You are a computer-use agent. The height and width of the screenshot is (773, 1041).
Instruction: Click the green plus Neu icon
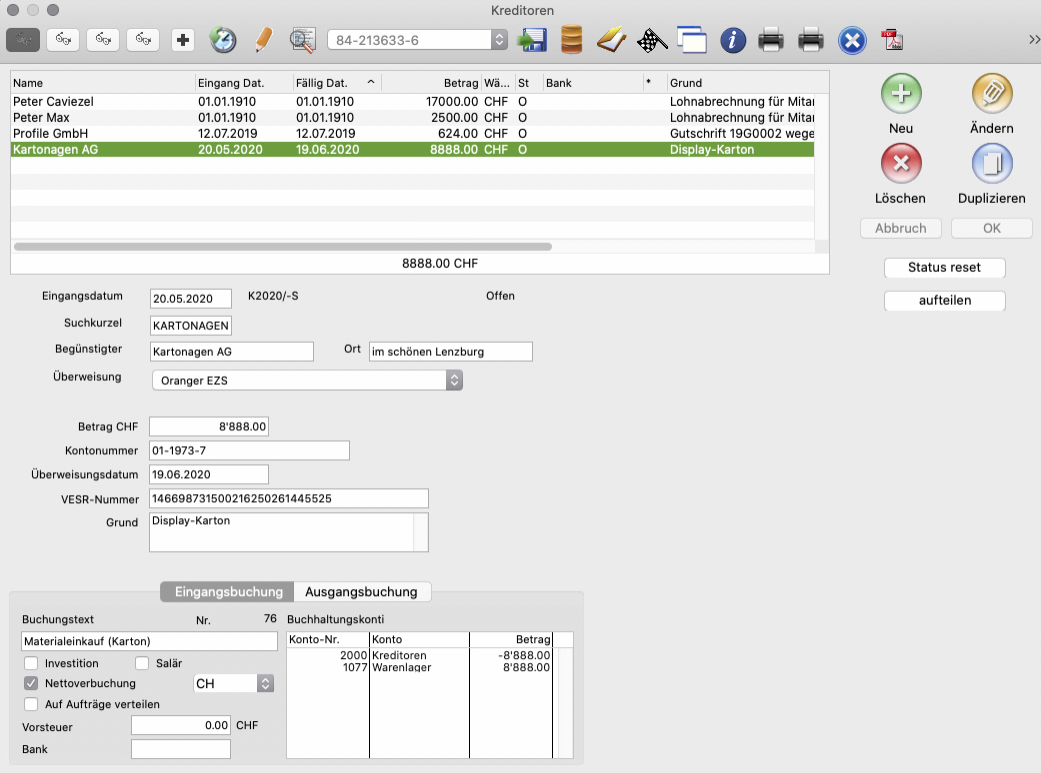click(900, 94)
